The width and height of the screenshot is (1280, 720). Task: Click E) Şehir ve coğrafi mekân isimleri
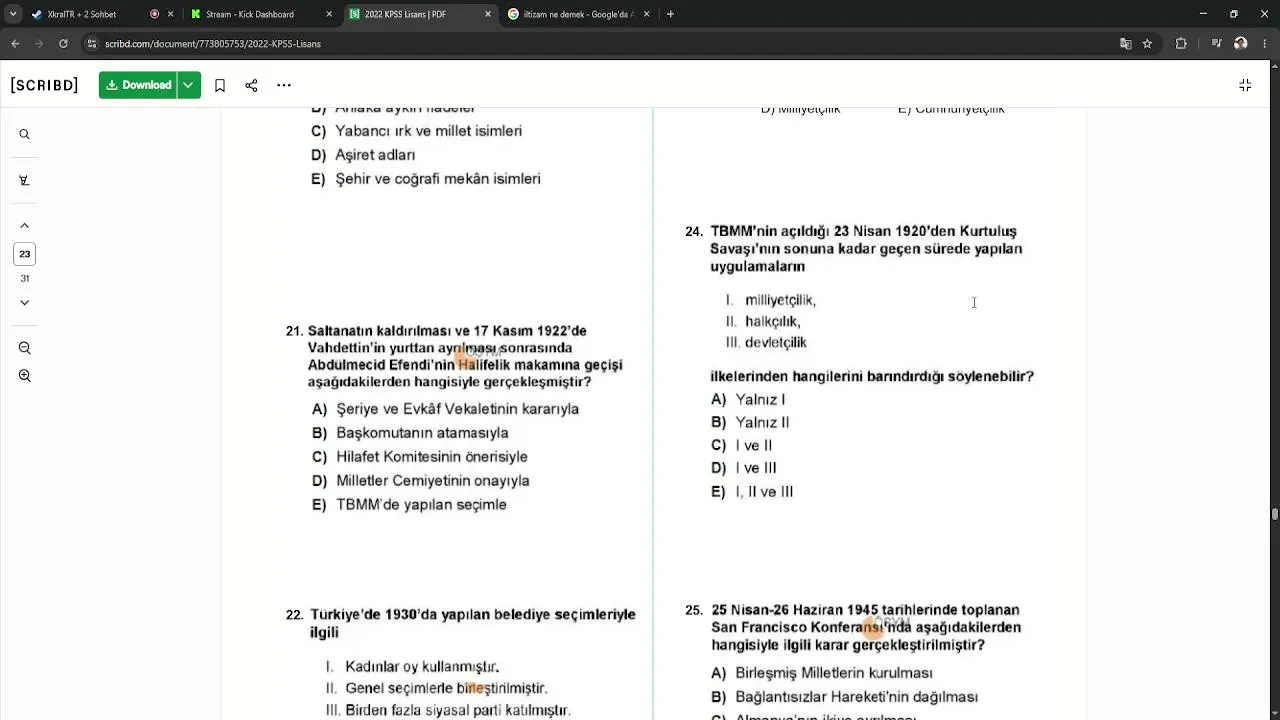426,179
